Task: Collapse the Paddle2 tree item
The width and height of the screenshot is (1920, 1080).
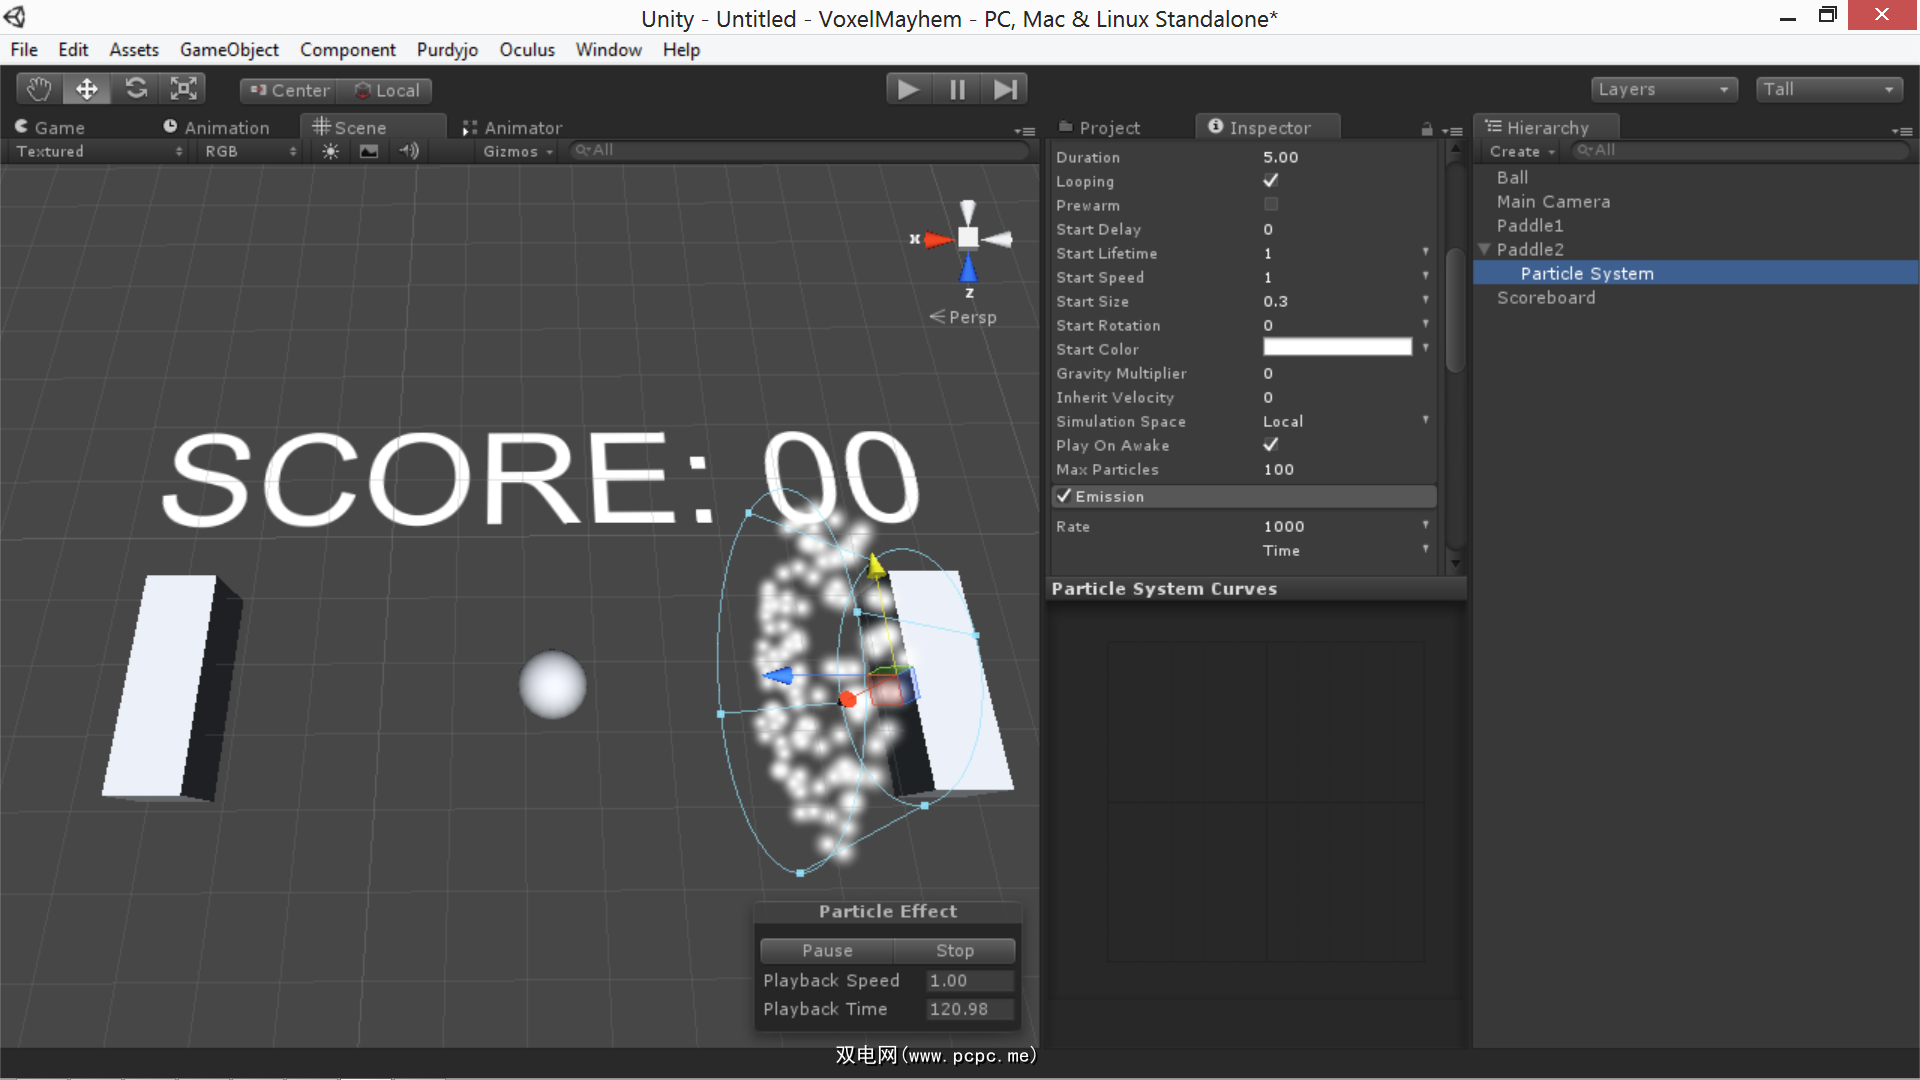Action: [1485, 249]
